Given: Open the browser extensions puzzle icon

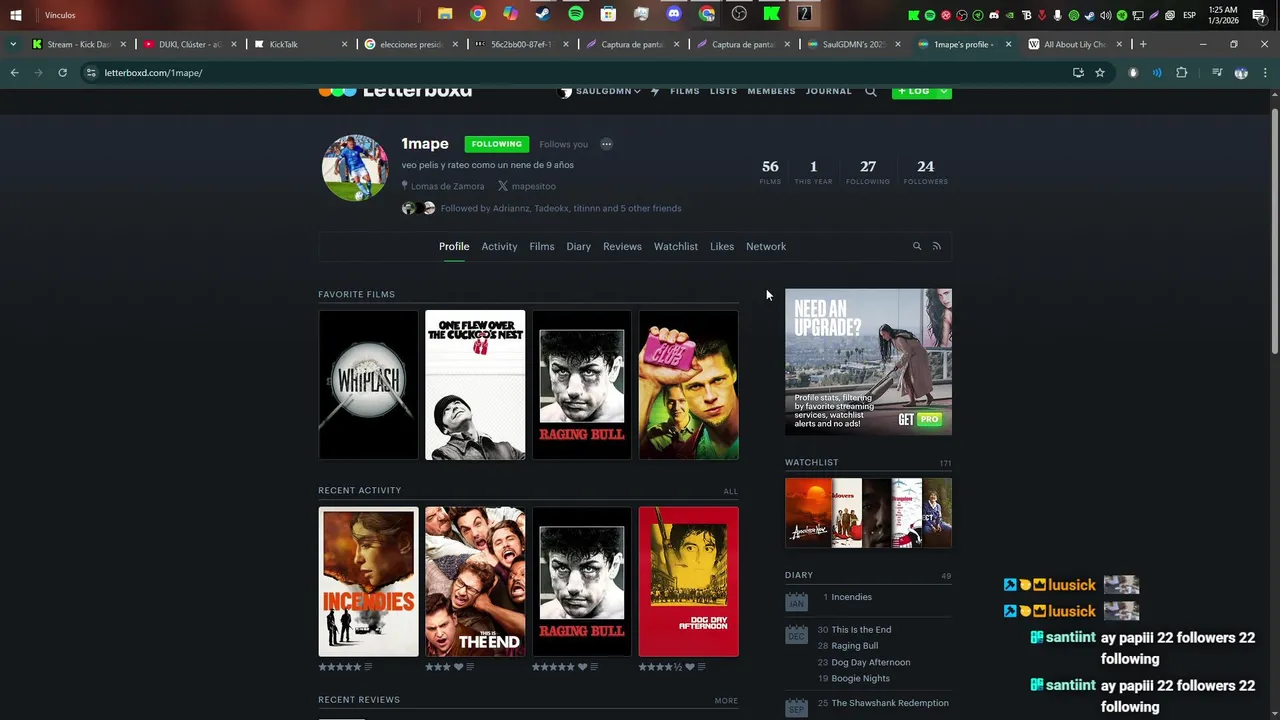Looking at the screenshot, I should coord(1182,73).
